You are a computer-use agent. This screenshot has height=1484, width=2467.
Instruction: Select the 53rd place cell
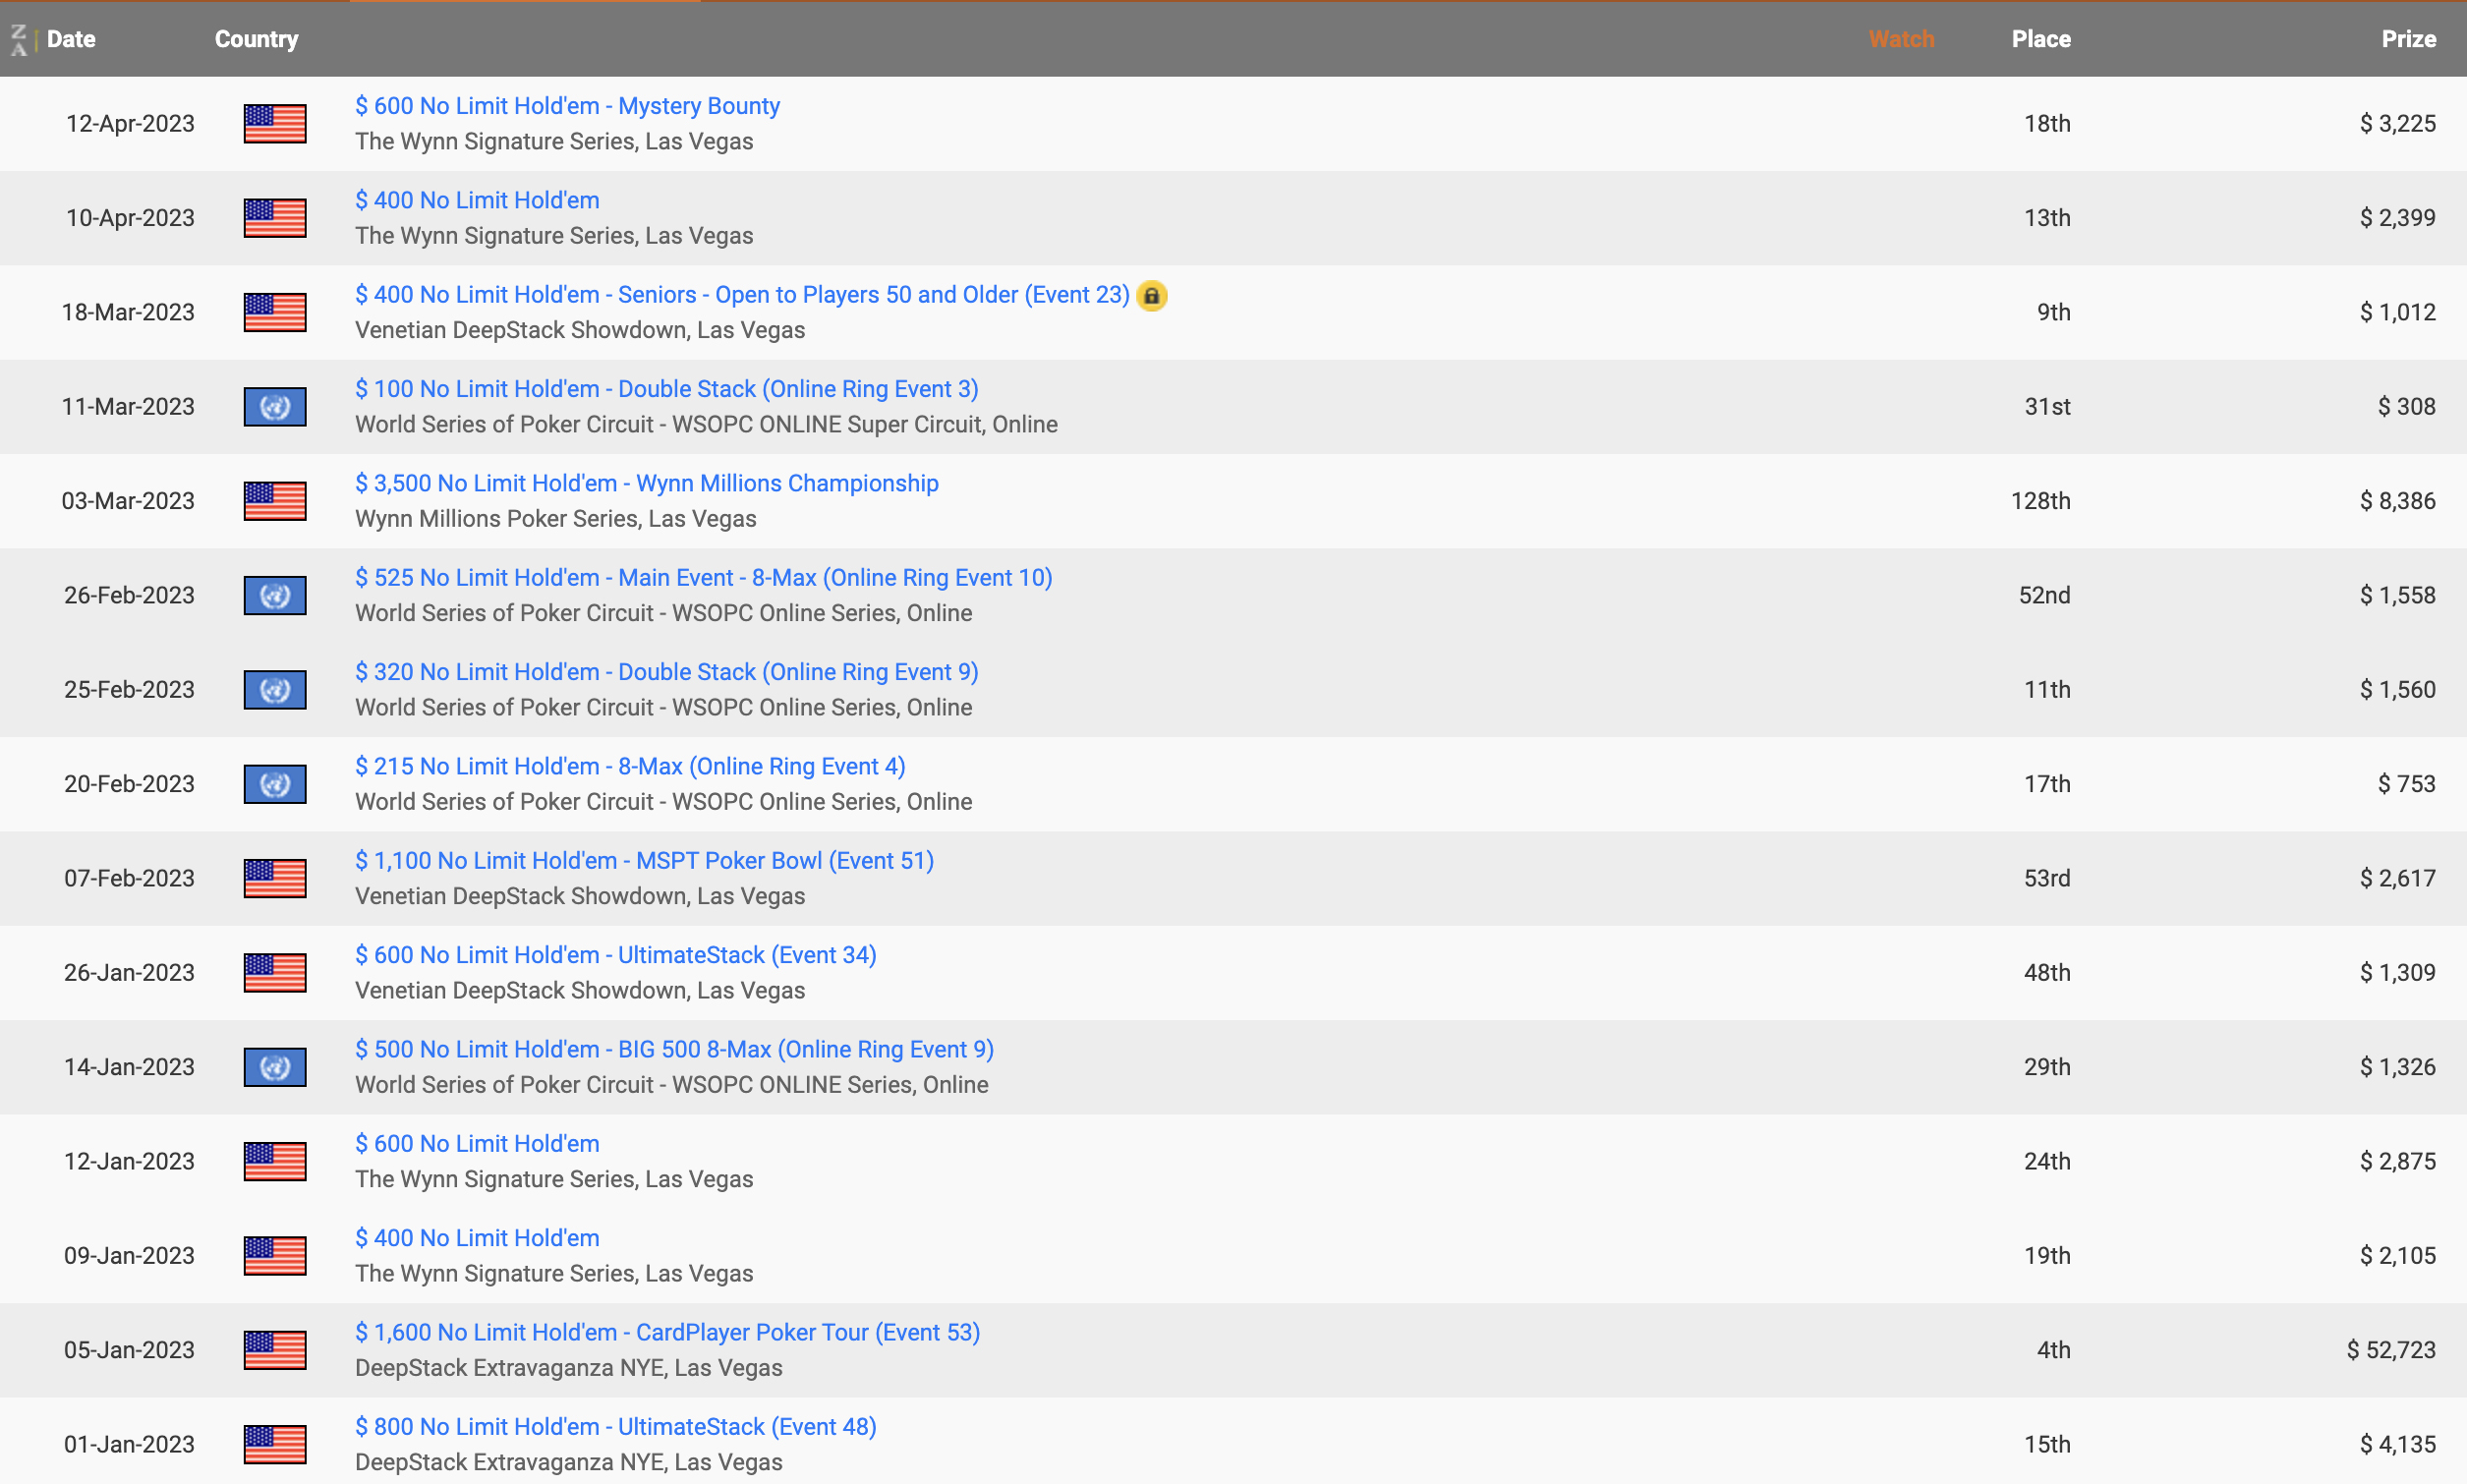2047,878
